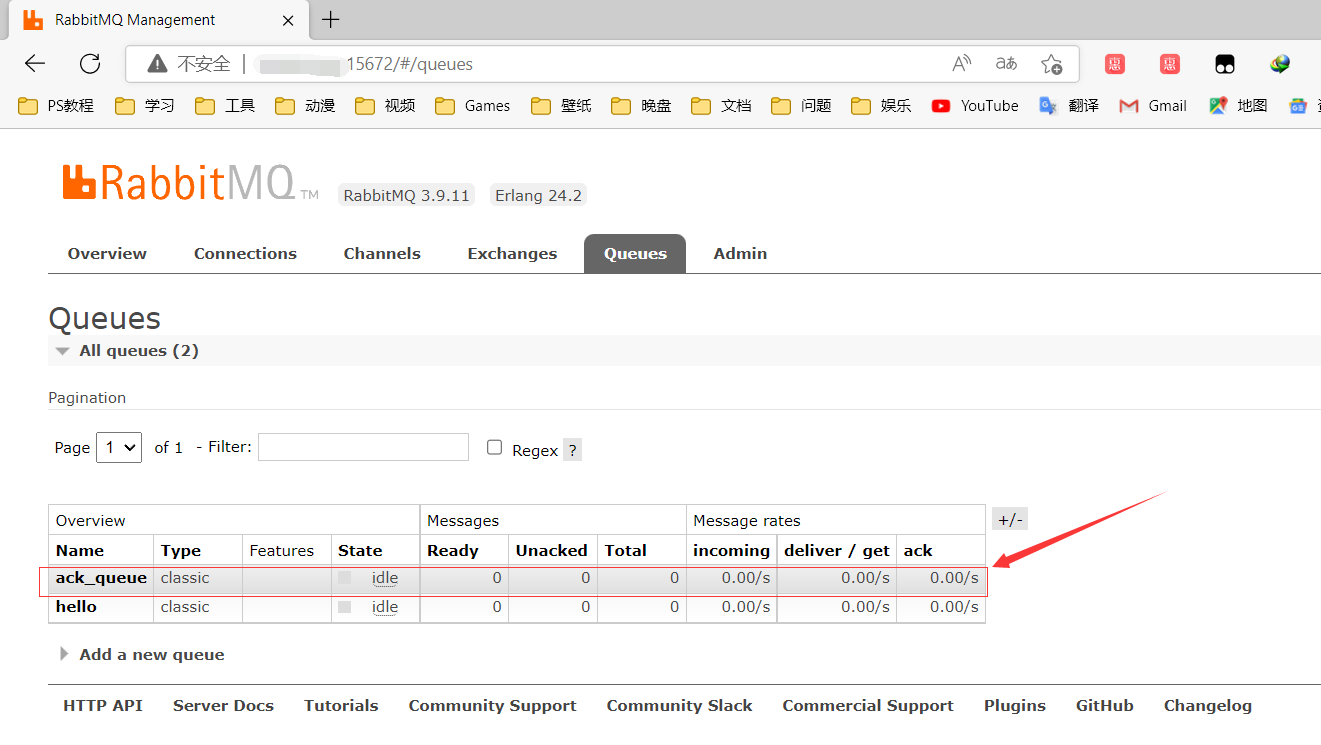Screen dimensions: 1321x745
Task: Sort queues by Name column
Action: tap(80, 551)
